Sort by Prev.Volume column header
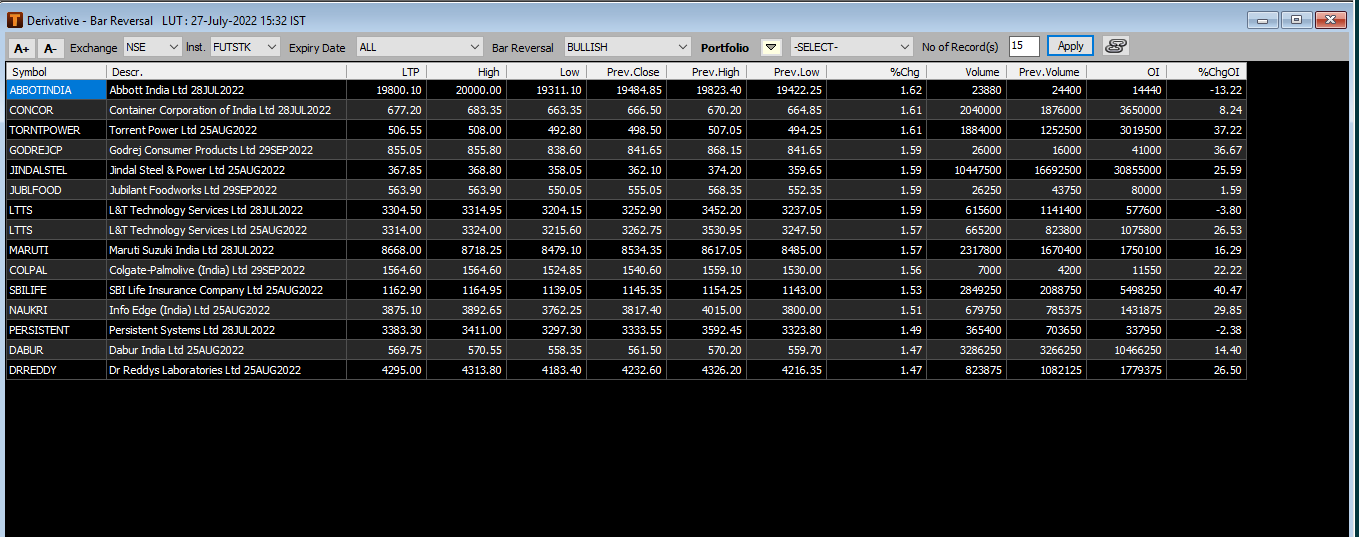Image resolution: width=1359 pixels, height=537 pixels. click(x=1046, y=72)
